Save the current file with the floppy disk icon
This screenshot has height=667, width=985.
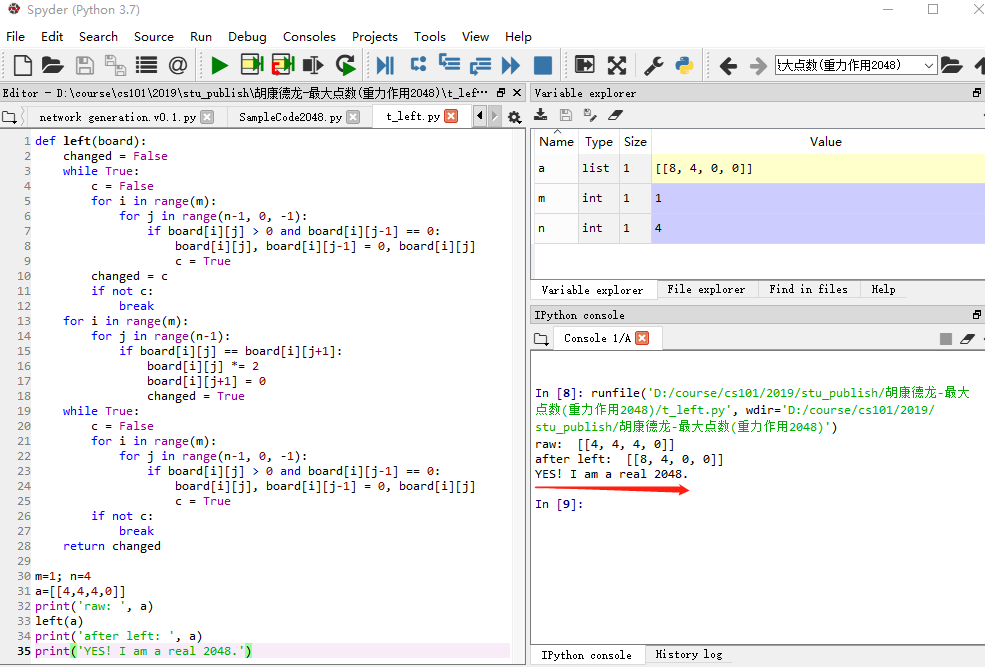84,65
